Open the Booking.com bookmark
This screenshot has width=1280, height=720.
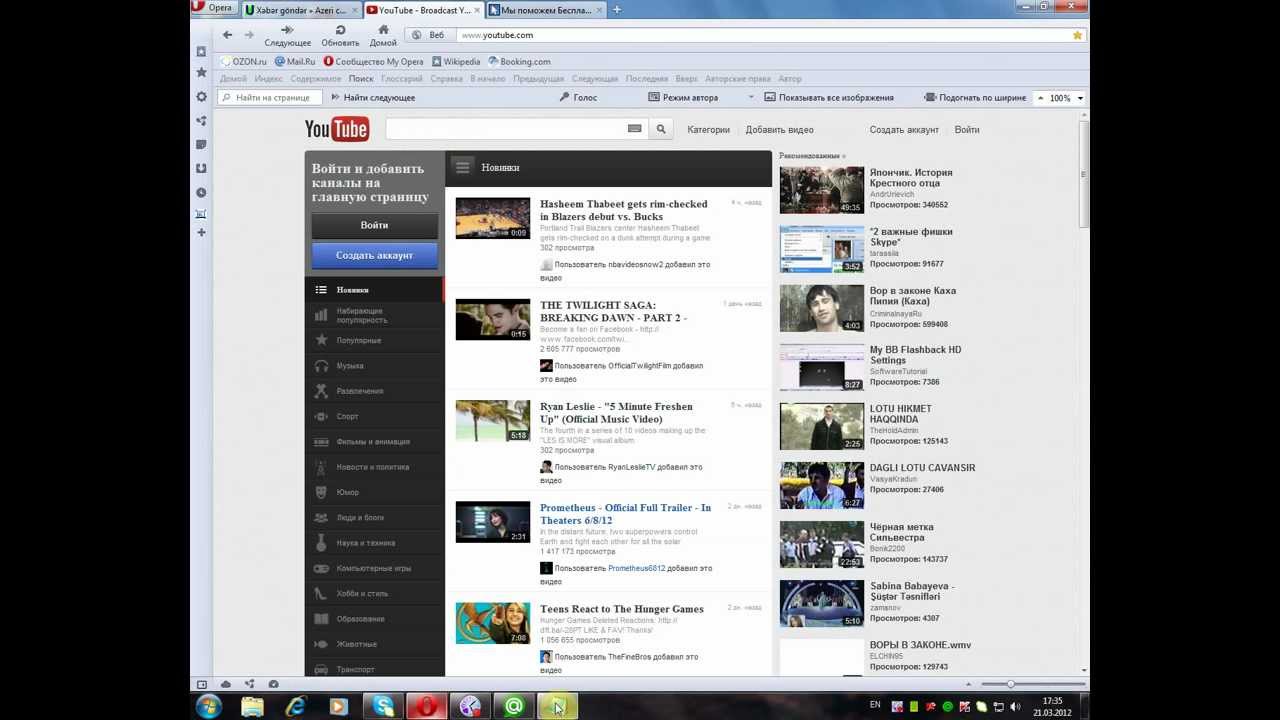point(519,61)
